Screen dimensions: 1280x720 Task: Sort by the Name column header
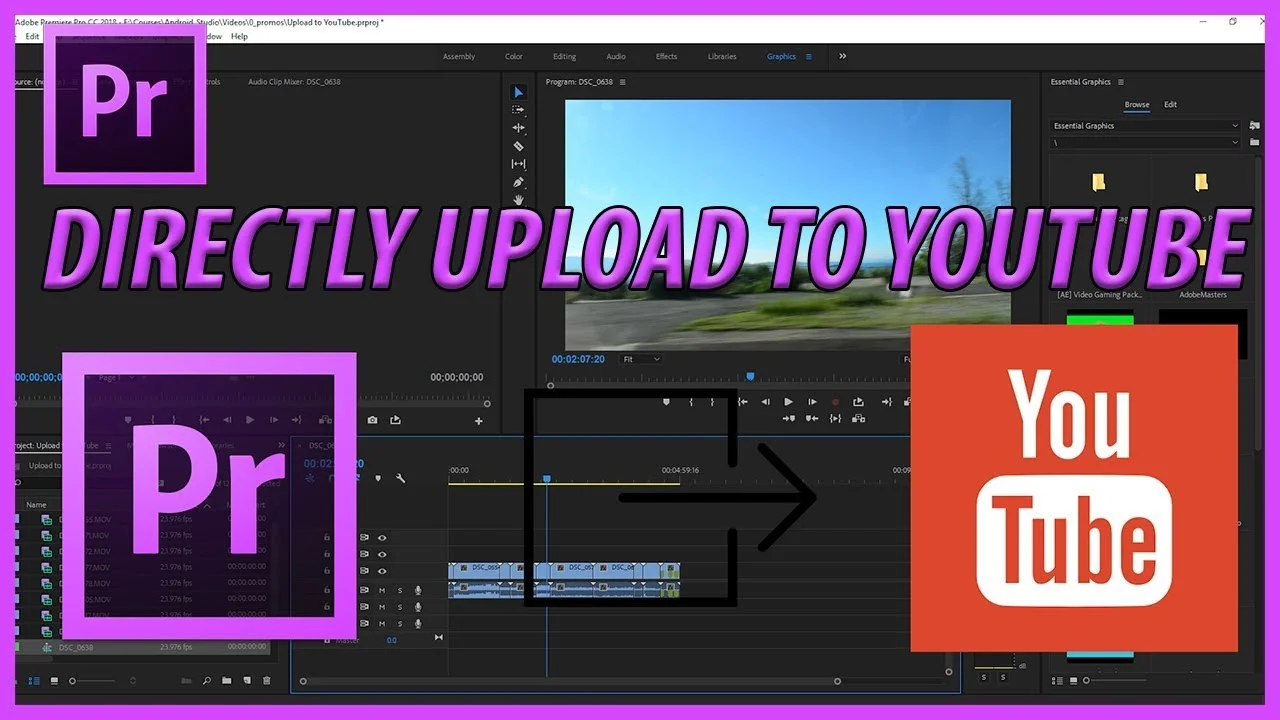(x=36, y=505)
